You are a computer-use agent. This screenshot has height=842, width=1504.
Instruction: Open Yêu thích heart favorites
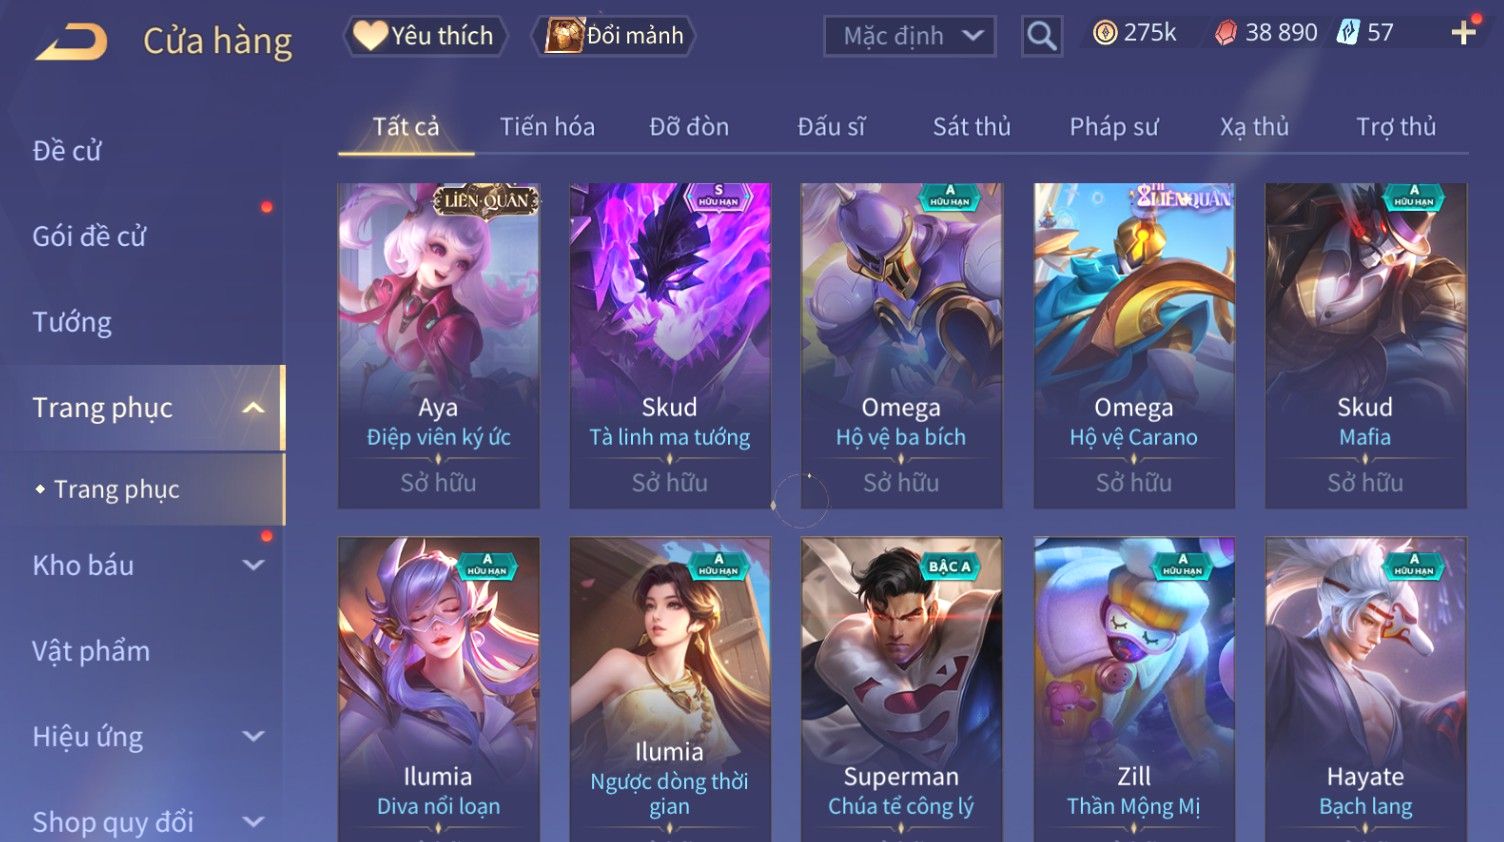[x=426, y=36]
